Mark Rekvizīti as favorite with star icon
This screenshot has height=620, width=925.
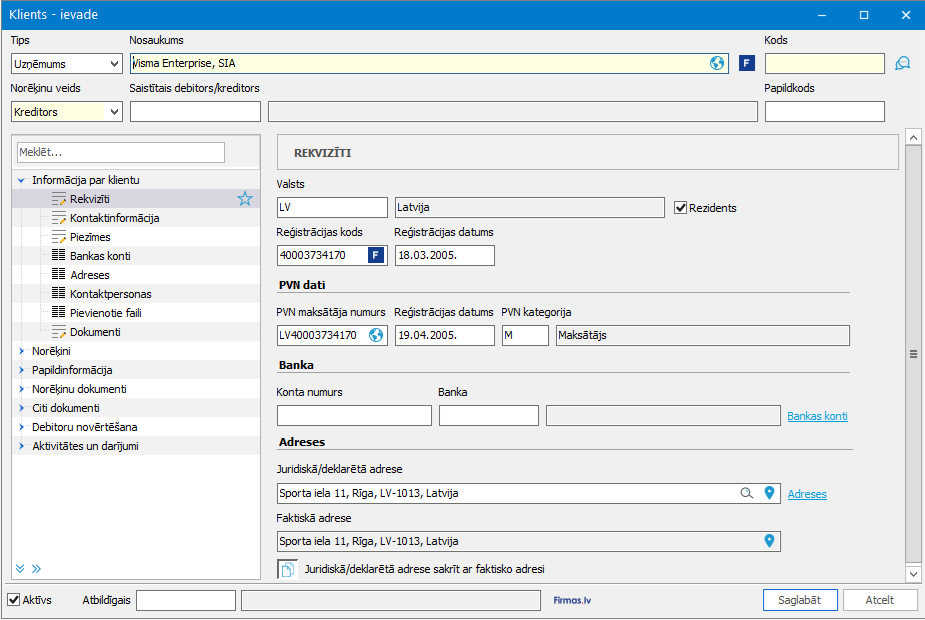(245, 199)
